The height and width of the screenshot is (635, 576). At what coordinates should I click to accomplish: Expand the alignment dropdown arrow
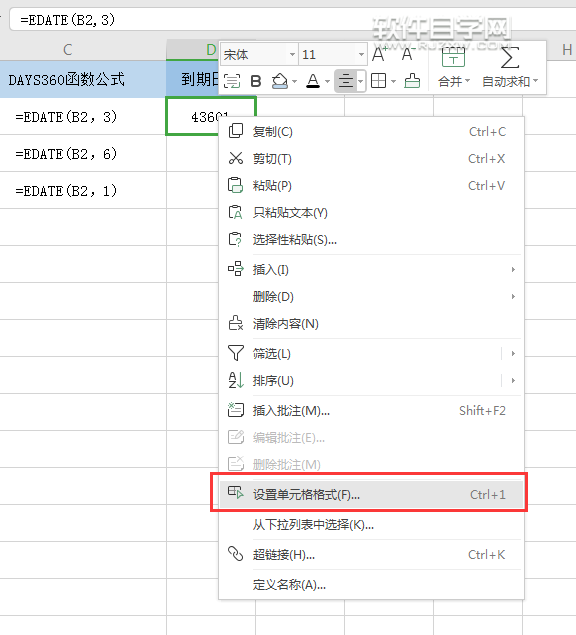pyautogui.click(x=361, y=81)
